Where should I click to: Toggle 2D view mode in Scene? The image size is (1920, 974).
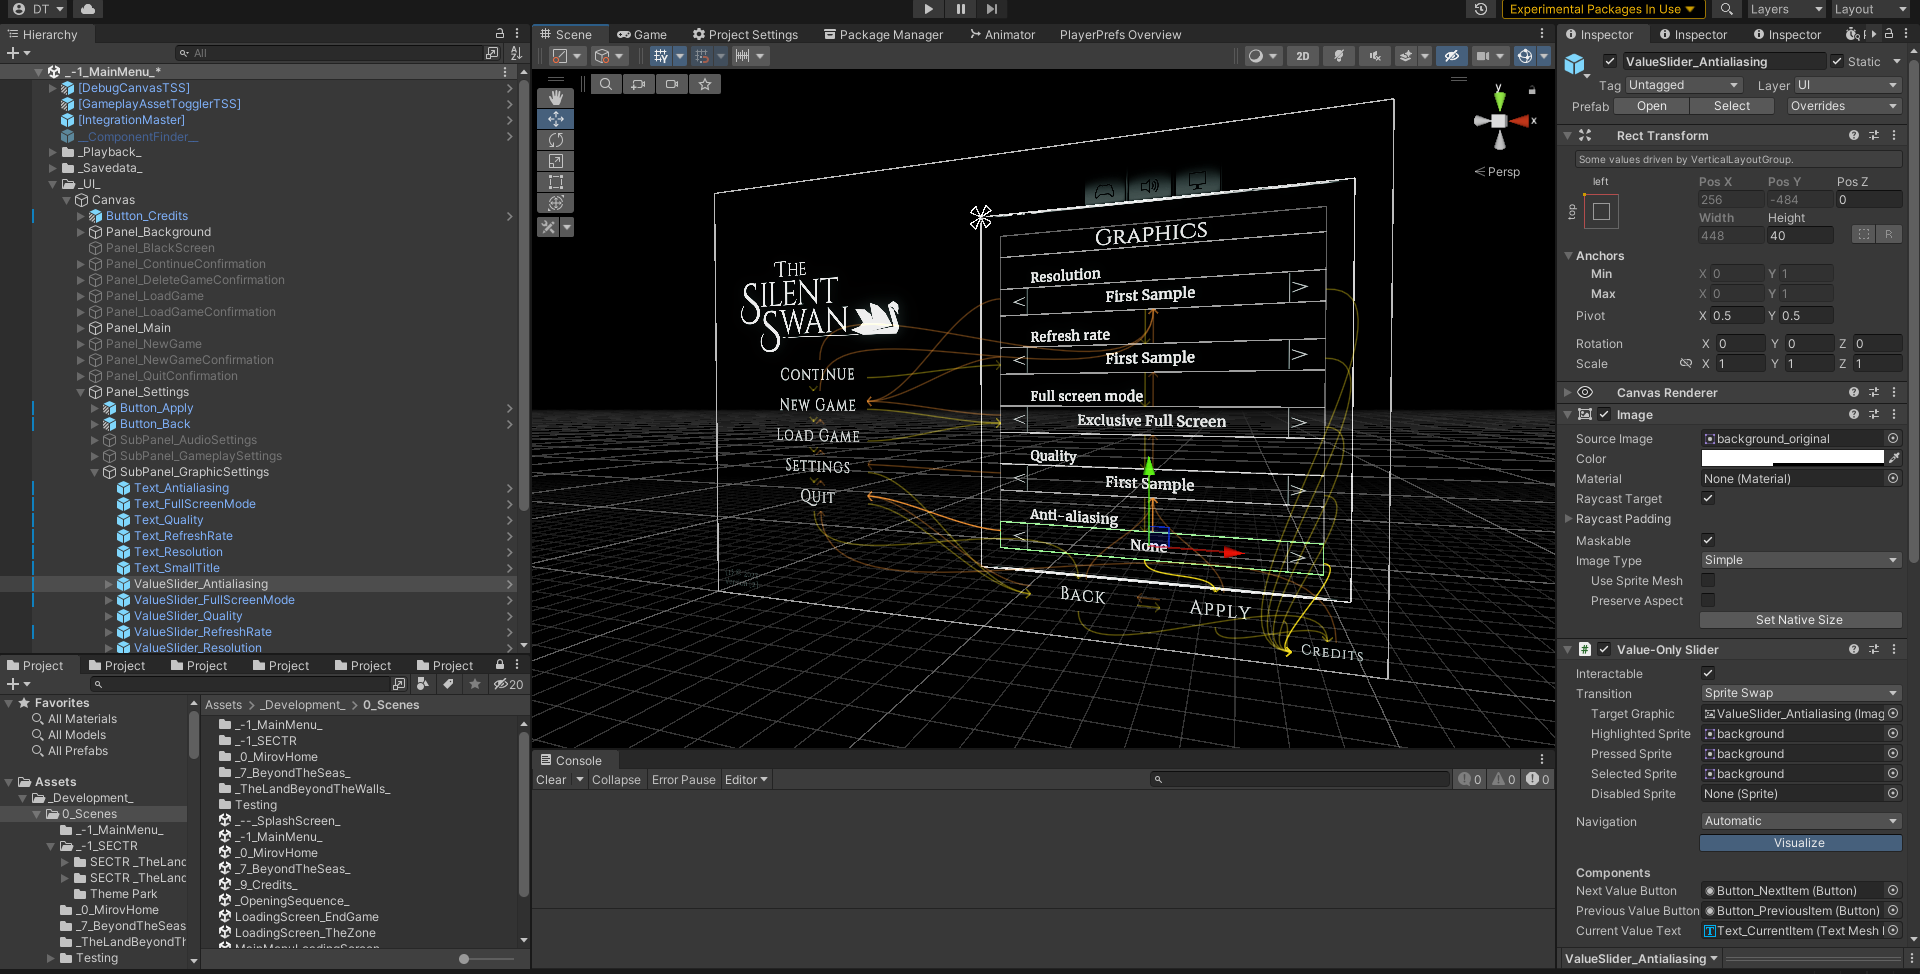pyautogui.click(x=1302, y=56)
